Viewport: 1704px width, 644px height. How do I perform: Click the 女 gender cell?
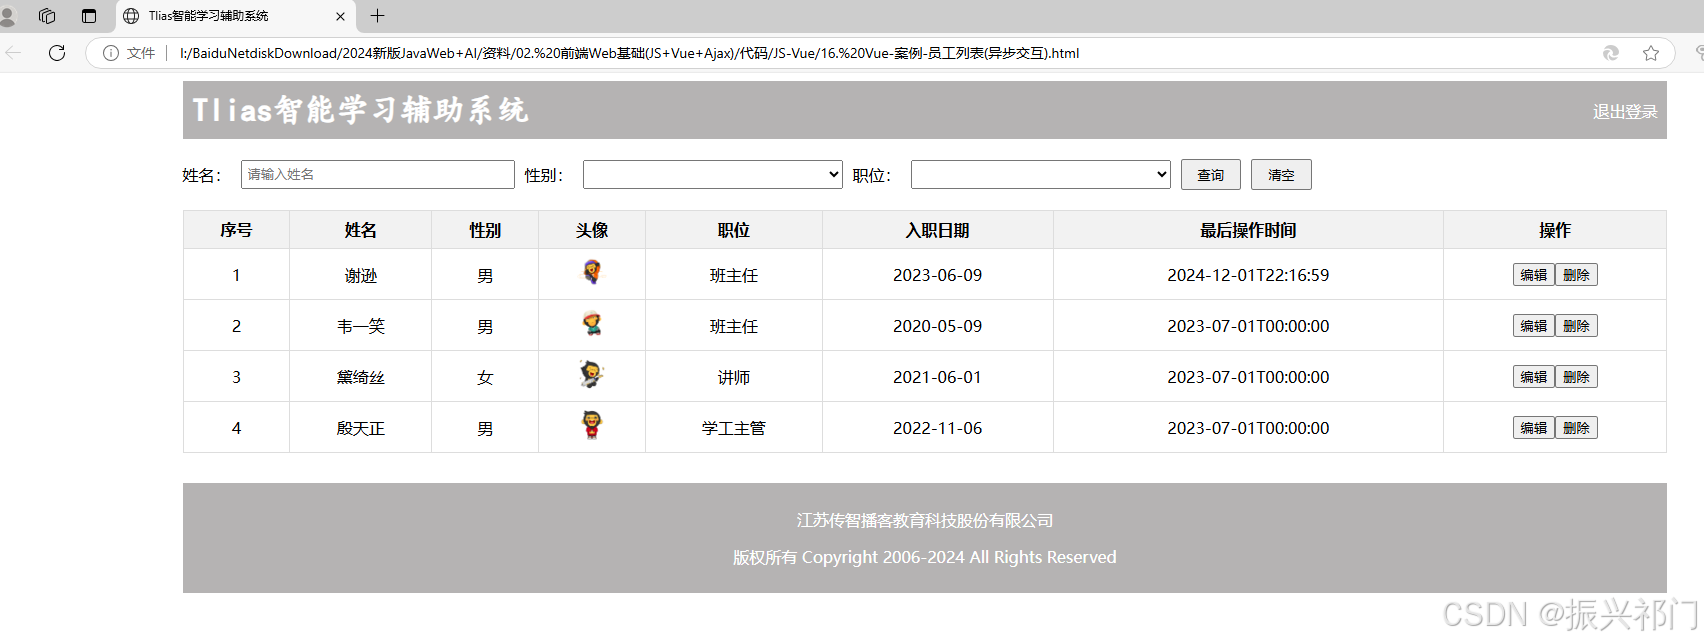(485, 377)
